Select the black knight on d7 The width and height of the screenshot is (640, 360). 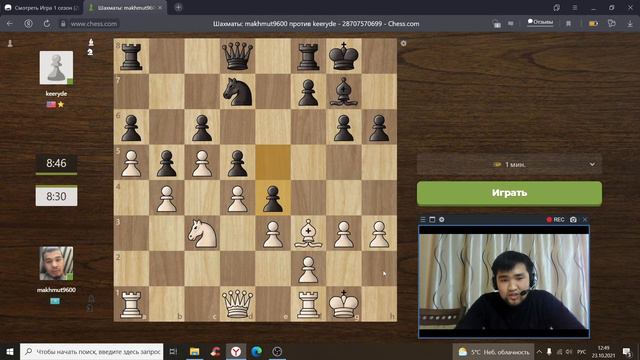237,92
